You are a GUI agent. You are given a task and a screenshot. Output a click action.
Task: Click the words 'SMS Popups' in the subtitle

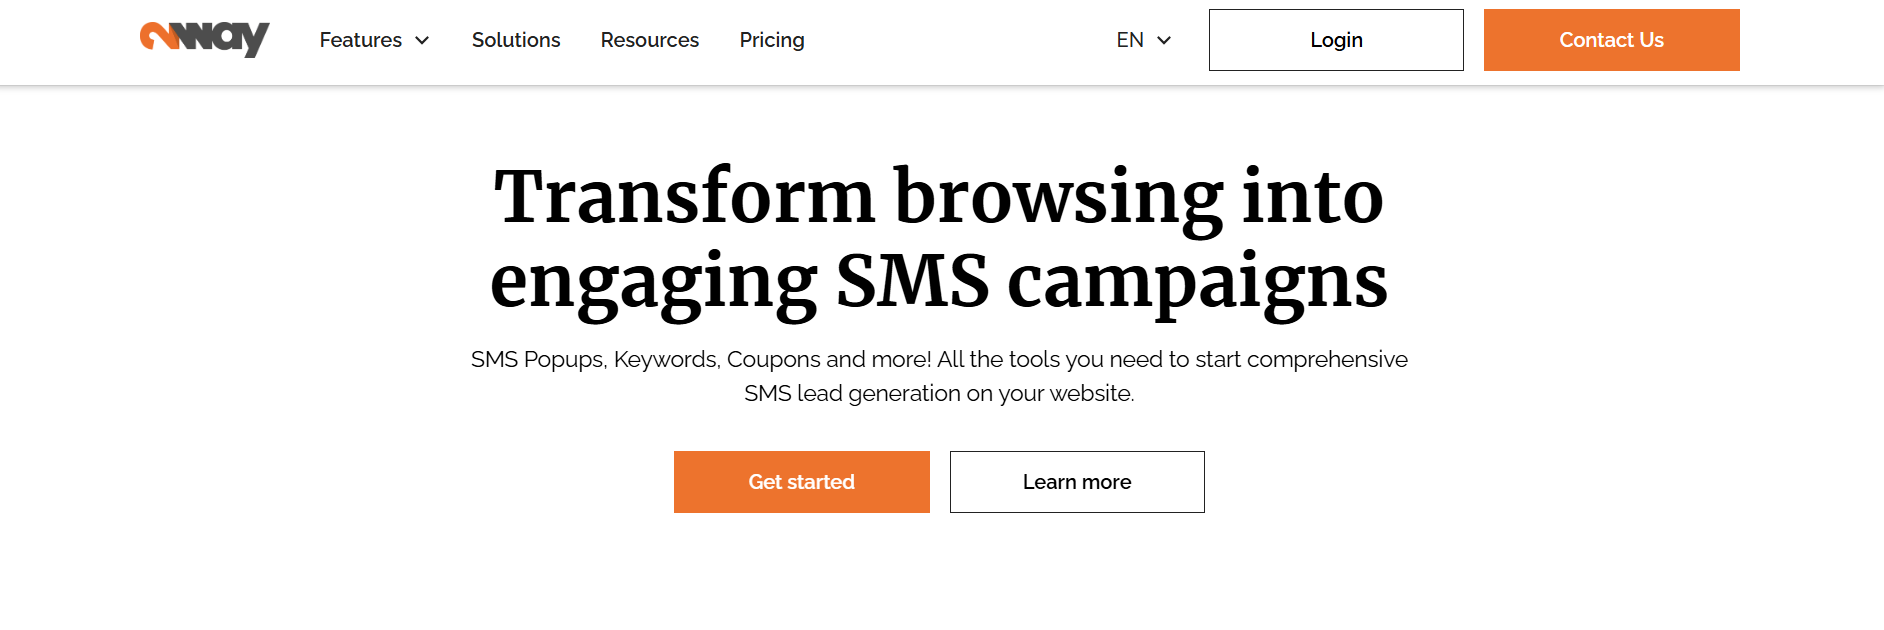click(538, 360)
